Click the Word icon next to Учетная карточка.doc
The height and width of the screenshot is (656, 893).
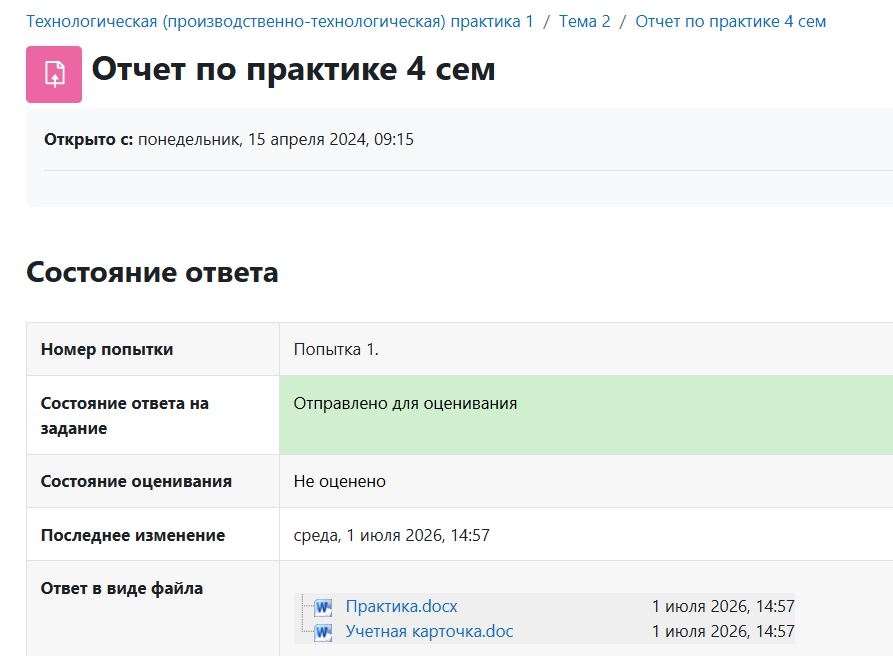pos(323,632)
